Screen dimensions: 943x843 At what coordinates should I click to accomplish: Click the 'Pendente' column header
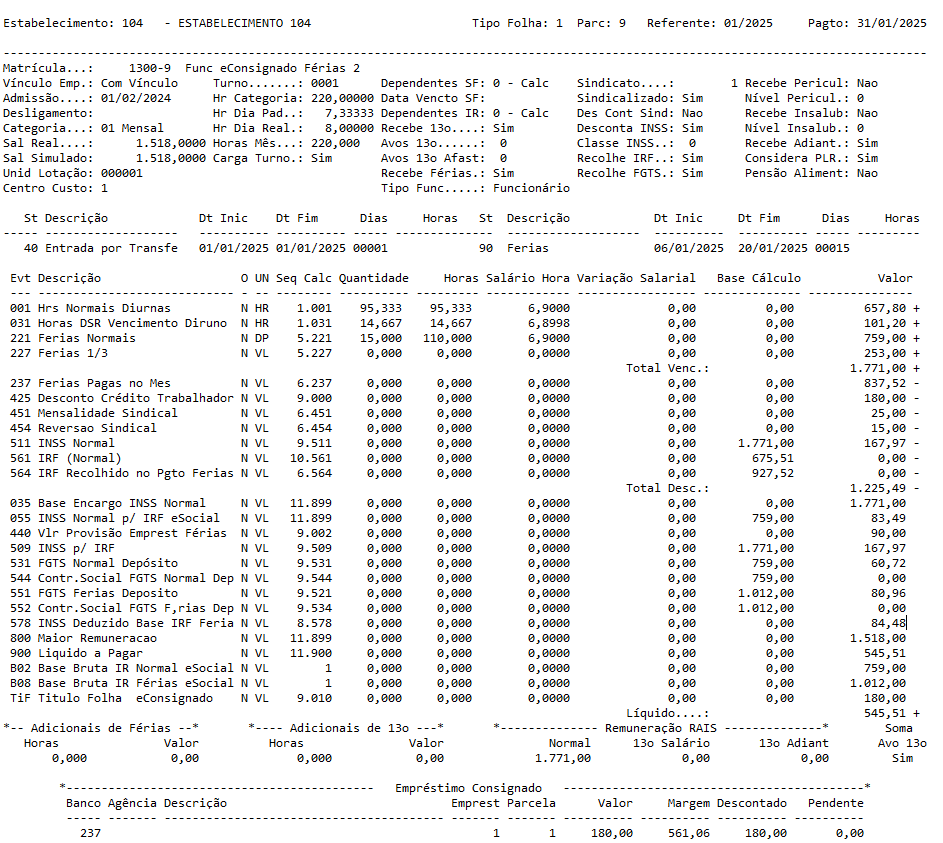(835, 805)
